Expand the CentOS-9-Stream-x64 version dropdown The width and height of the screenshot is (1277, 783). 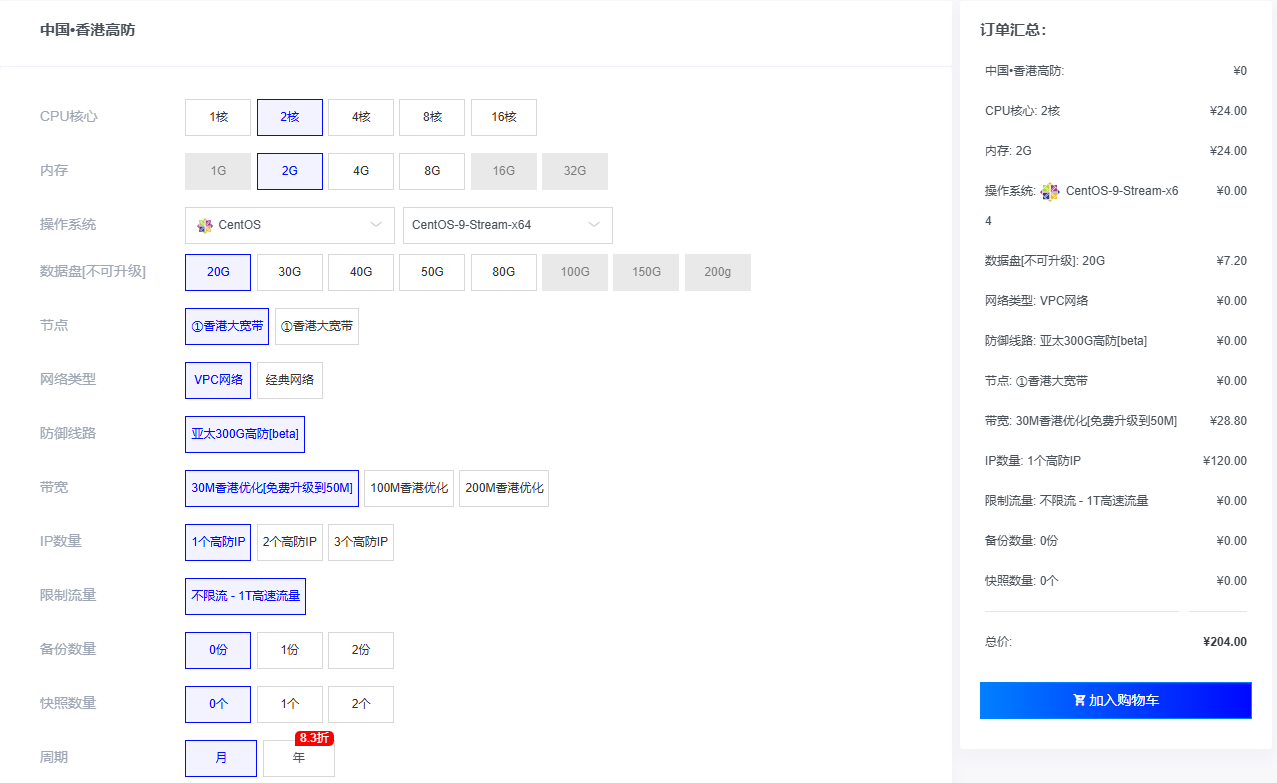click(x=507, y=225)
